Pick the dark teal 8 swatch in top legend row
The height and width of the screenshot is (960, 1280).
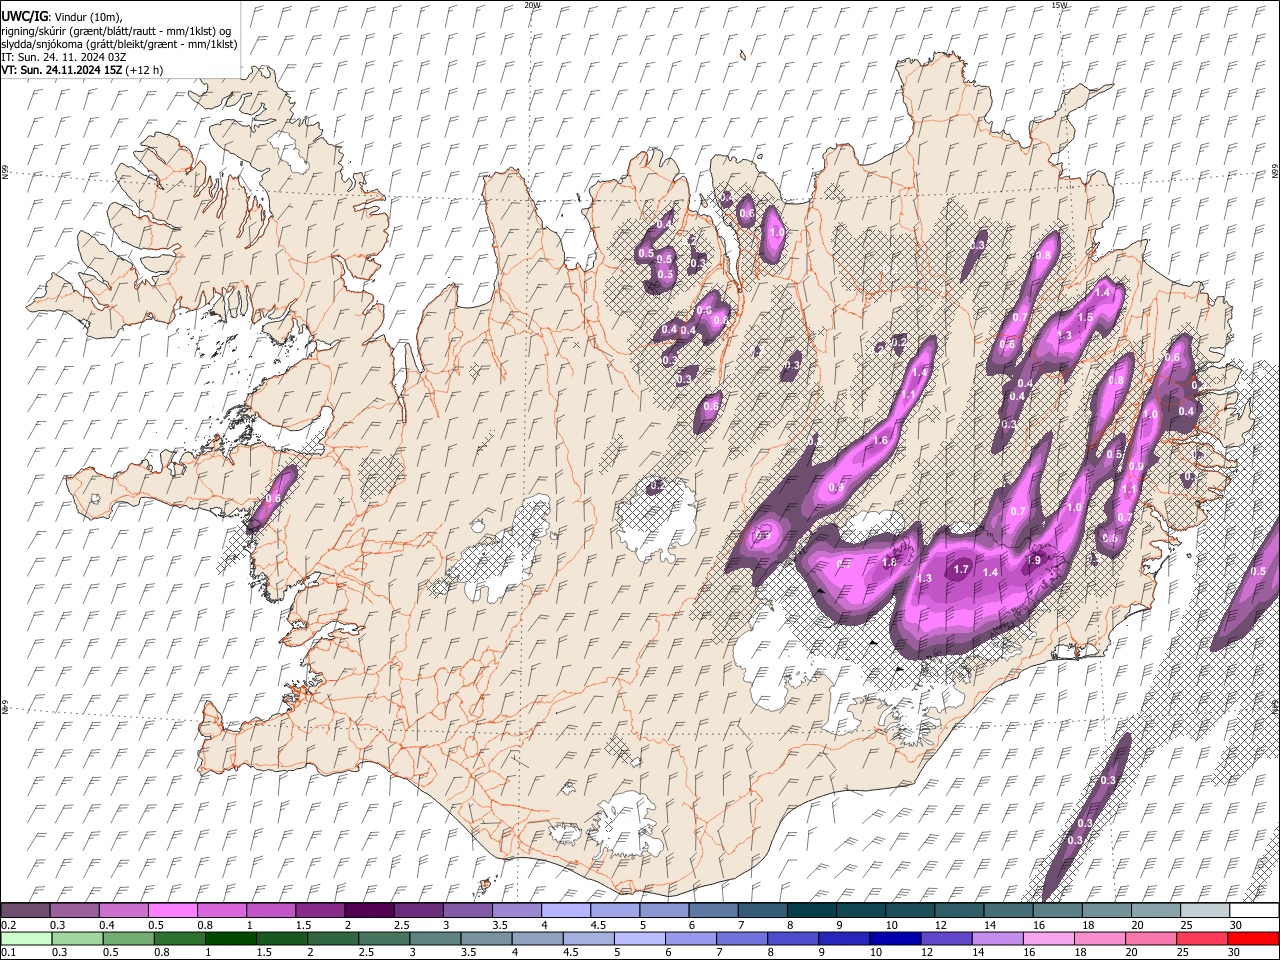coord(812,910)
